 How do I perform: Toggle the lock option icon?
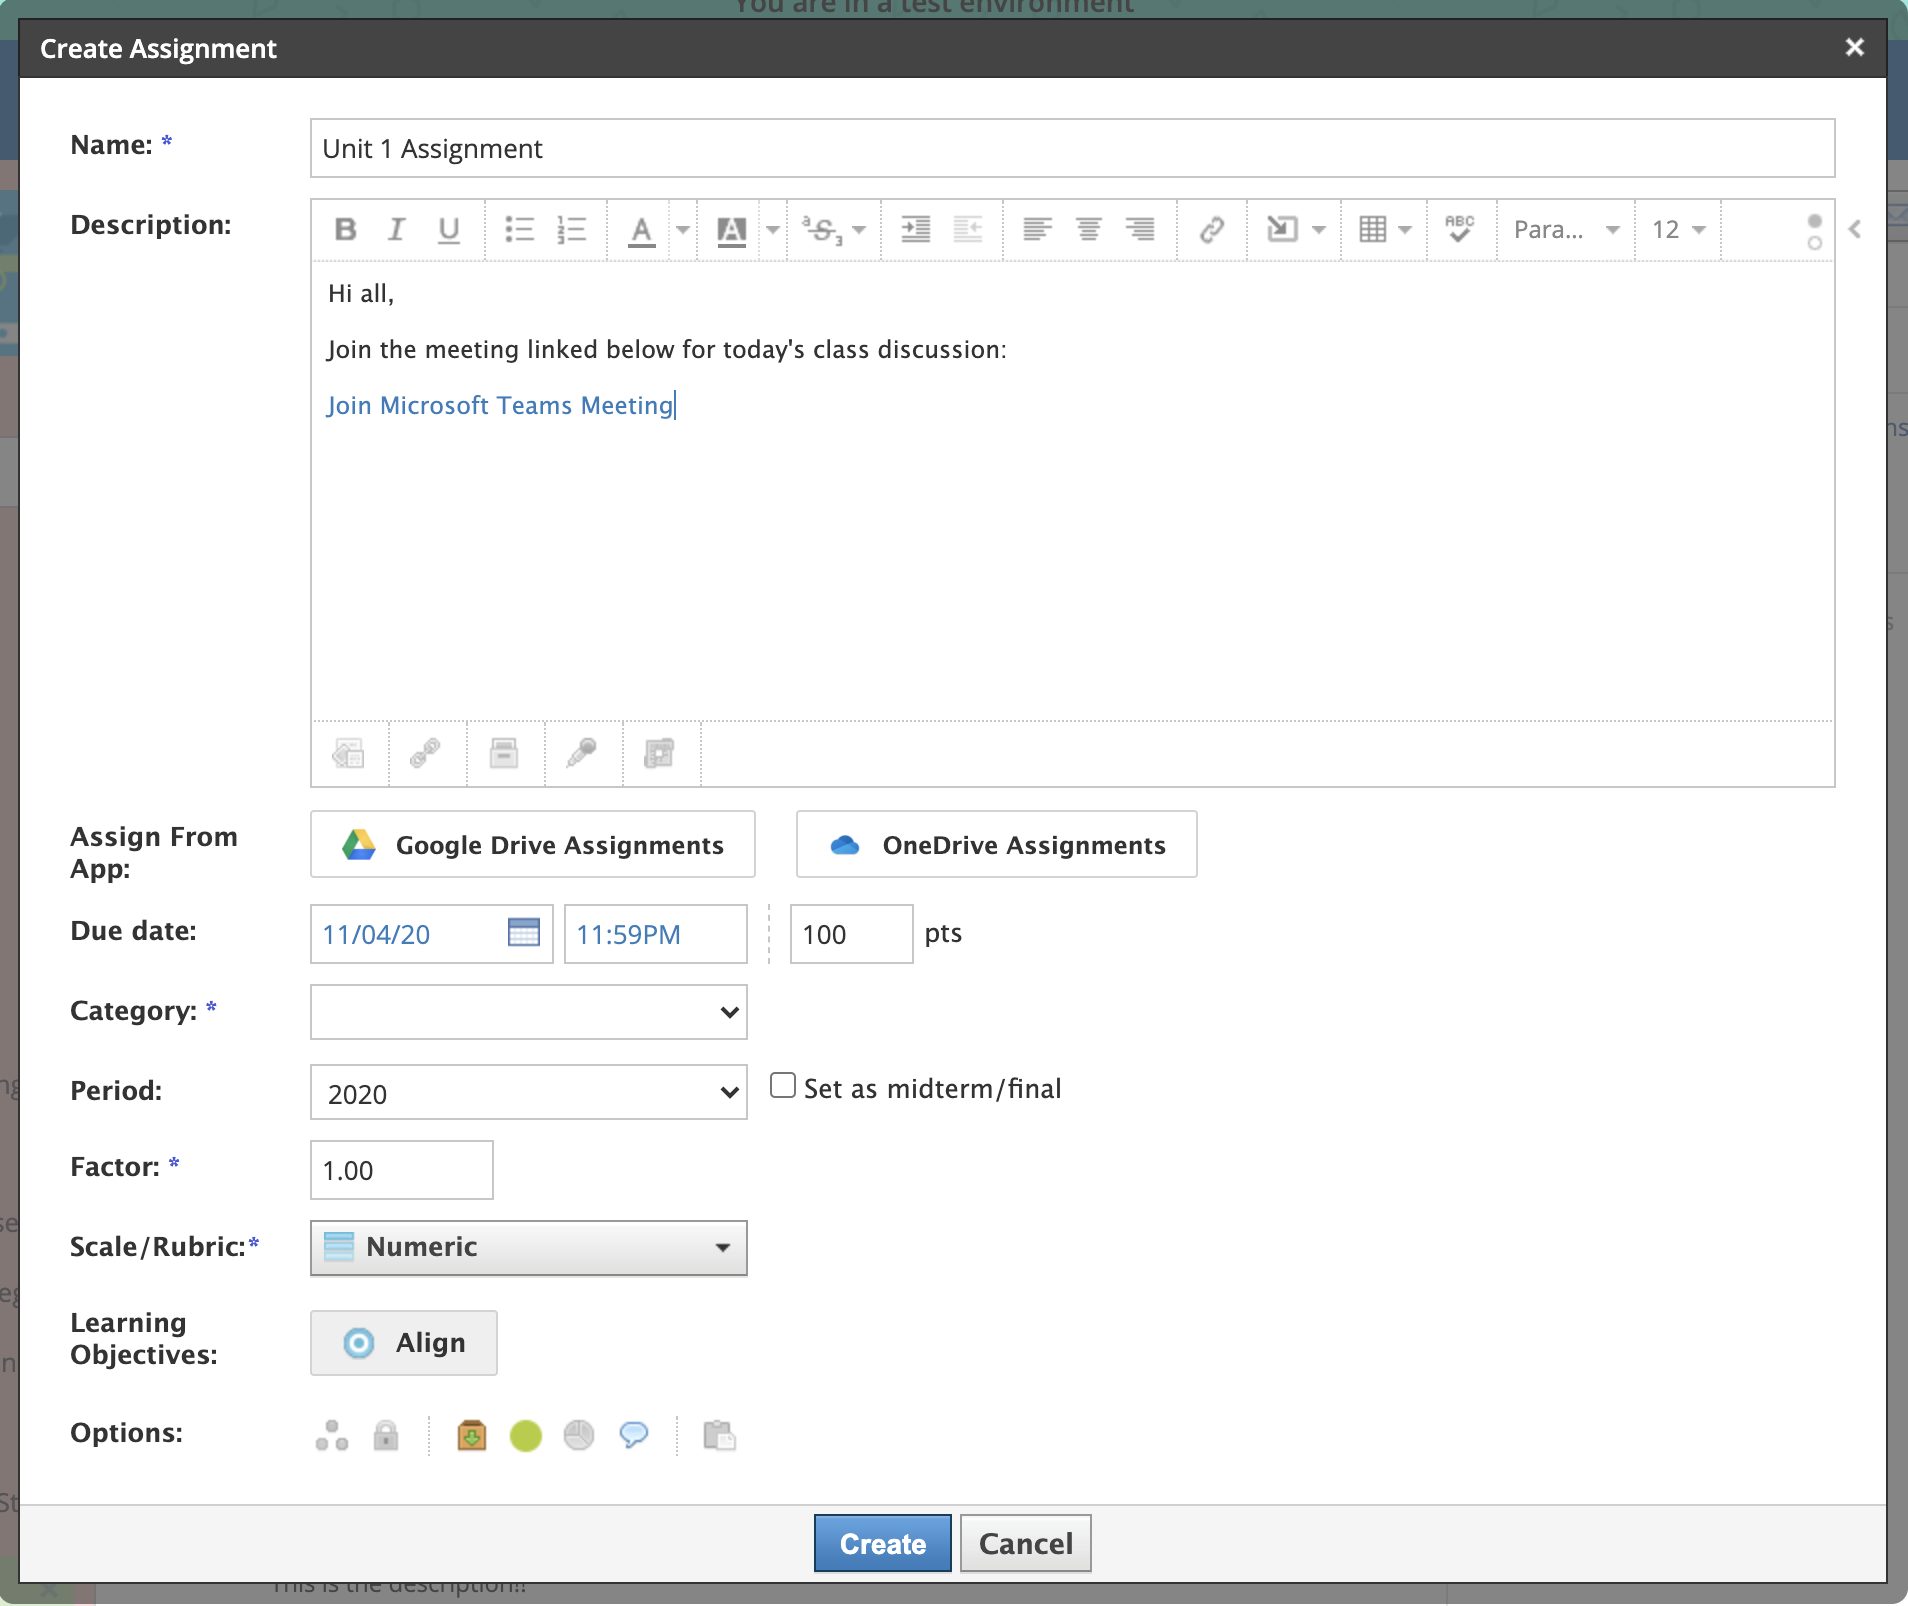(x=386, y=1436)
